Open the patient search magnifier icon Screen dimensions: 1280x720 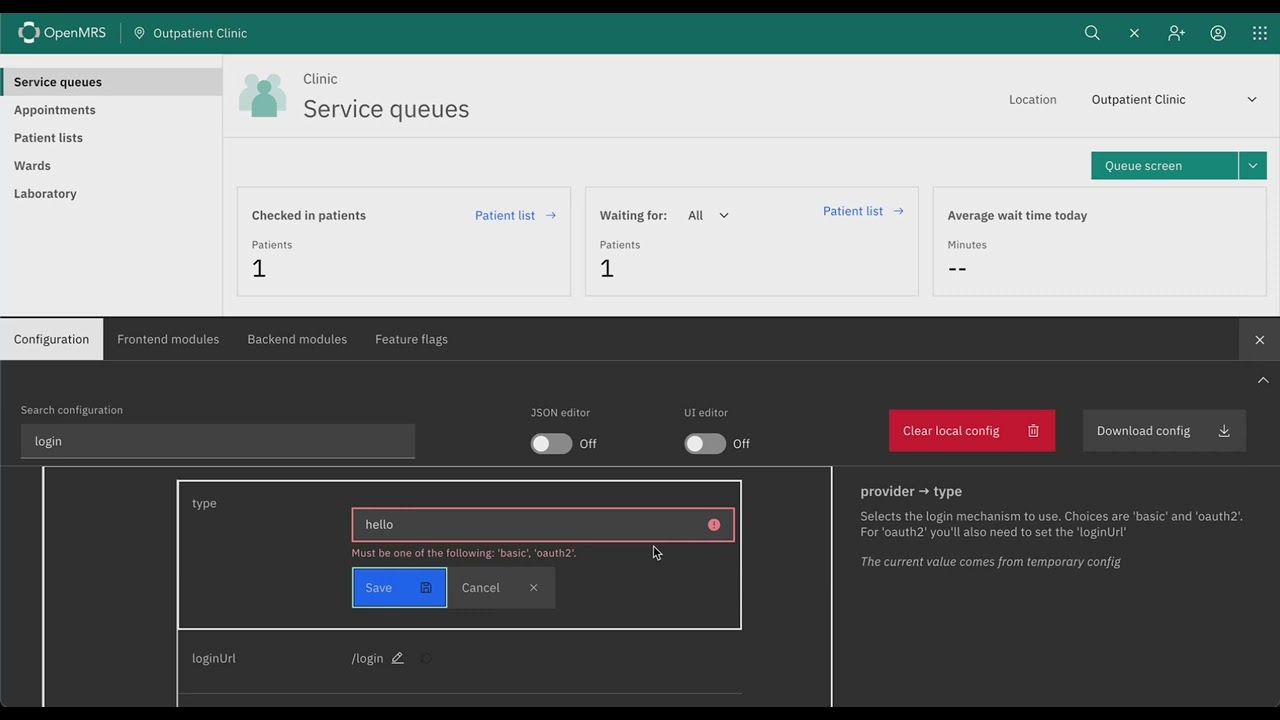(1092, 33)
